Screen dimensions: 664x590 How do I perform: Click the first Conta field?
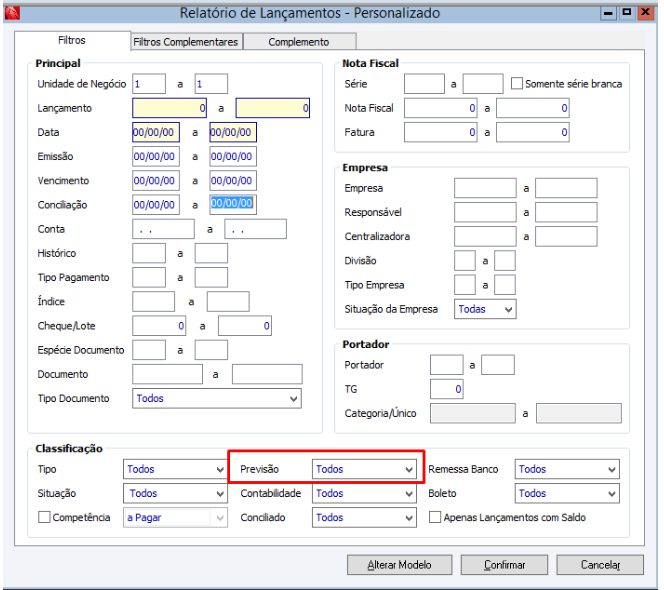pos(163,229)
